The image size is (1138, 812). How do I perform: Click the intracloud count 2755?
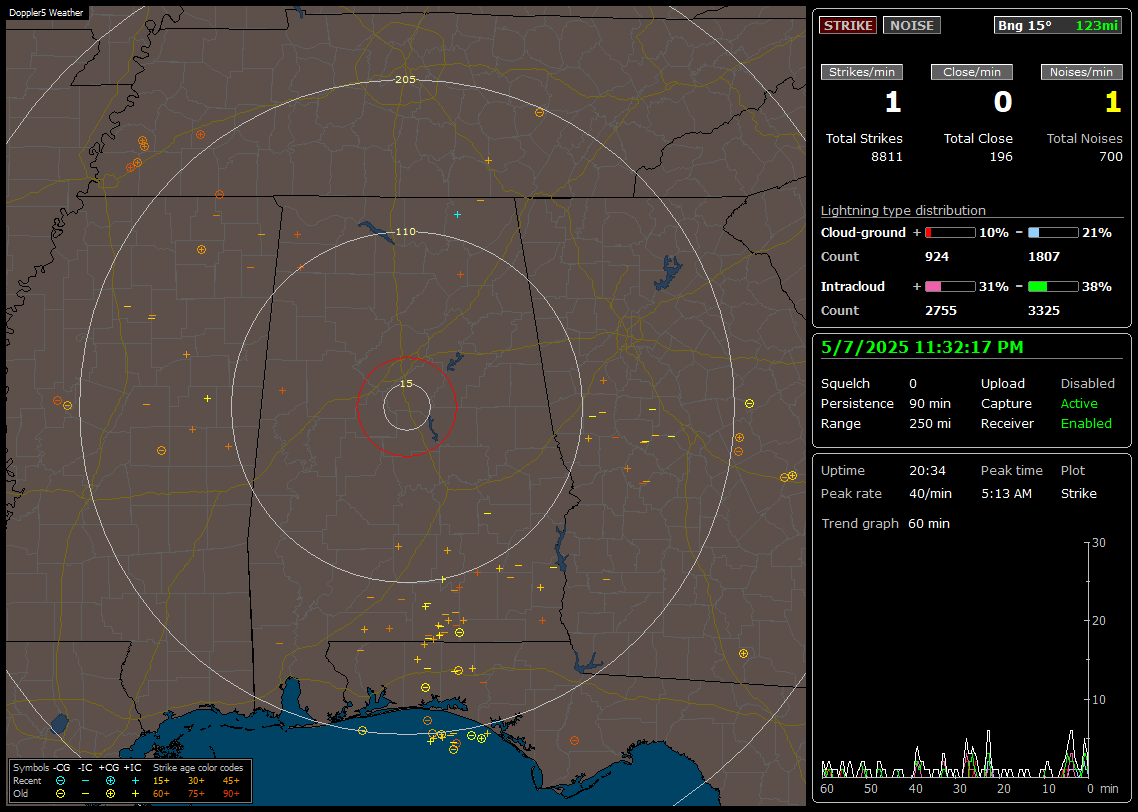[x=941, y=311]
